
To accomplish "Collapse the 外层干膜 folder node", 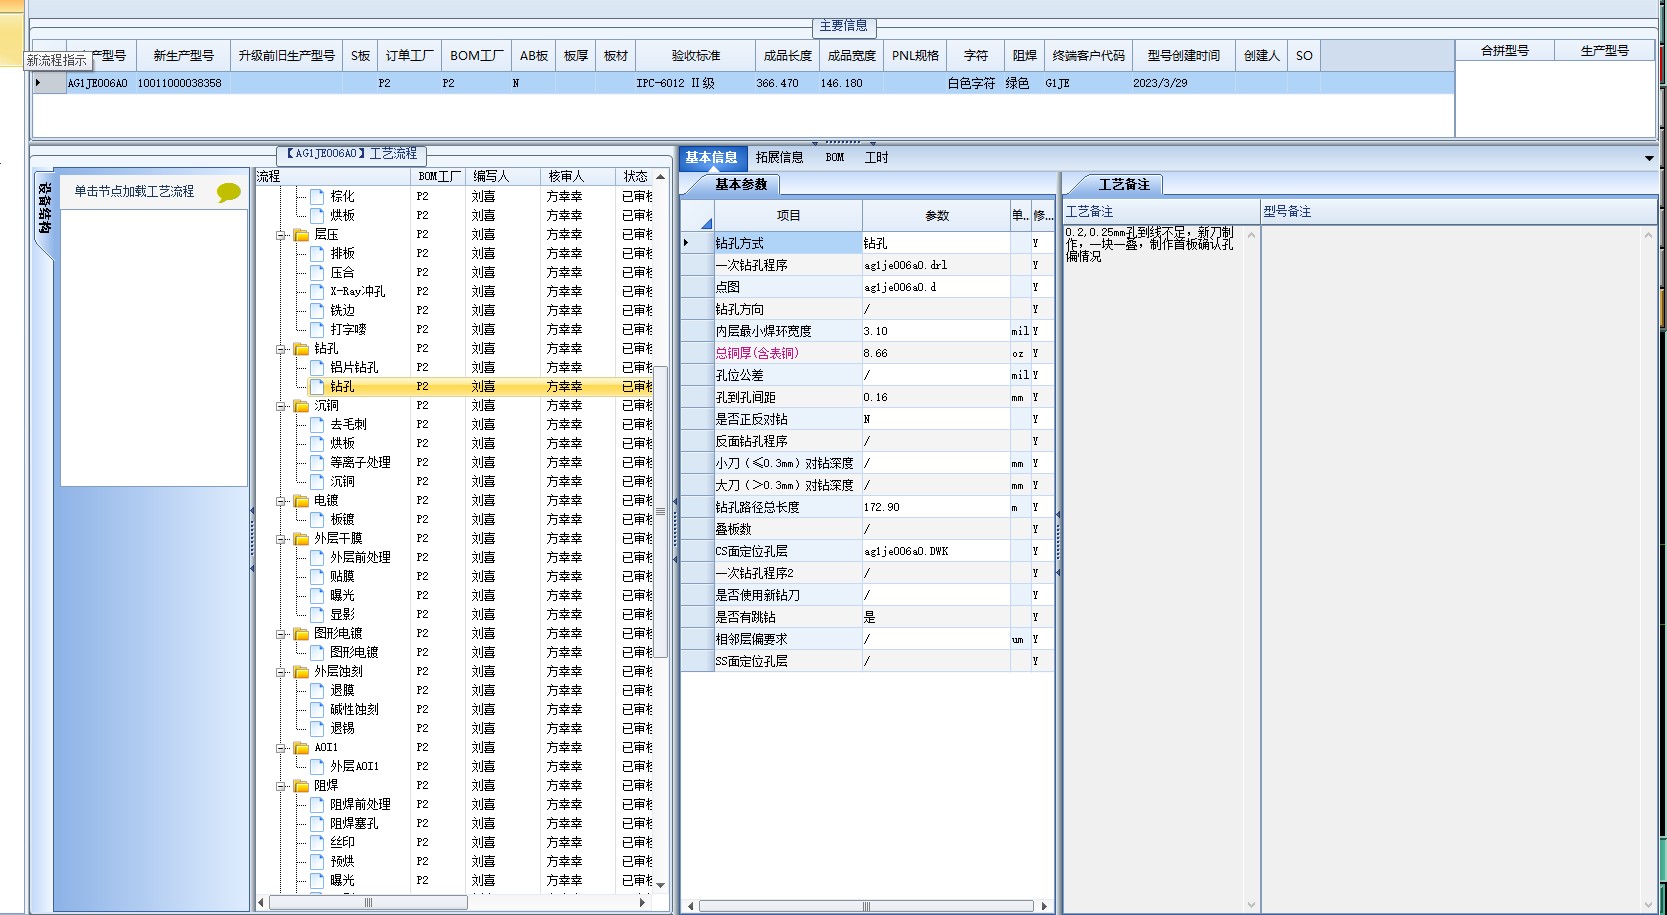I will point(282,539).
